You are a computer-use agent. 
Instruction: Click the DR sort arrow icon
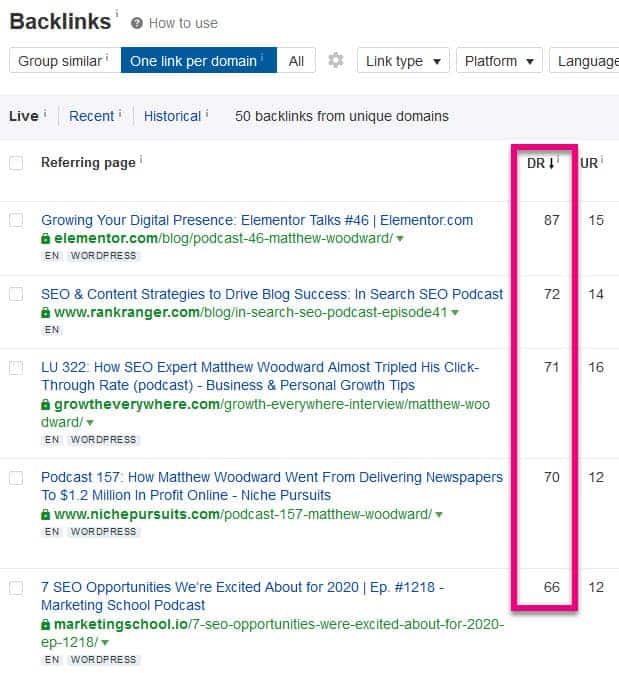pyautogui.click(x=552, y=163)
